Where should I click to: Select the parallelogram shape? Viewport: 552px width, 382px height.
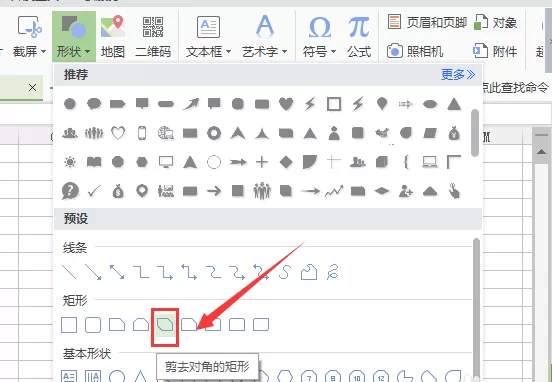click(x=430, y=133)
